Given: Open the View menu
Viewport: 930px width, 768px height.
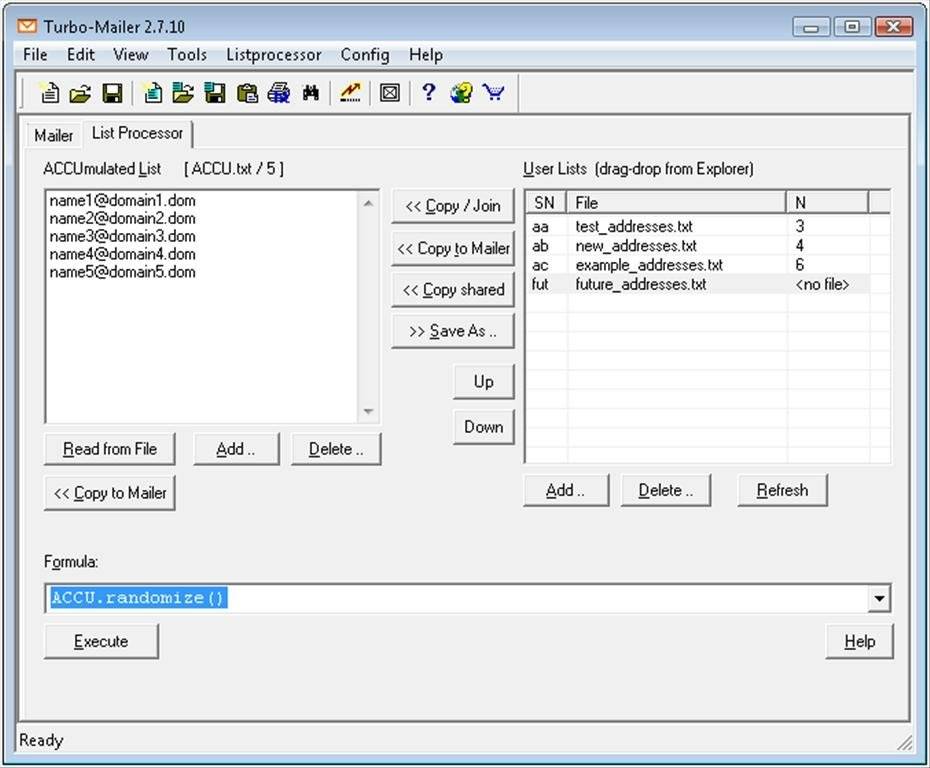Looking at the screenshot, I should (130, 55).
